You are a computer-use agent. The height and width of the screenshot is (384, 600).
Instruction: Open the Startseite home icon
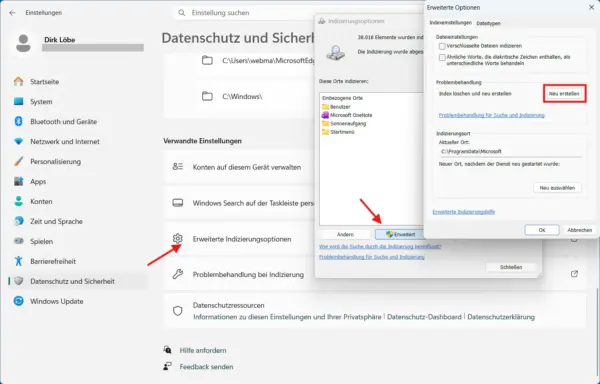pos(18,81)
